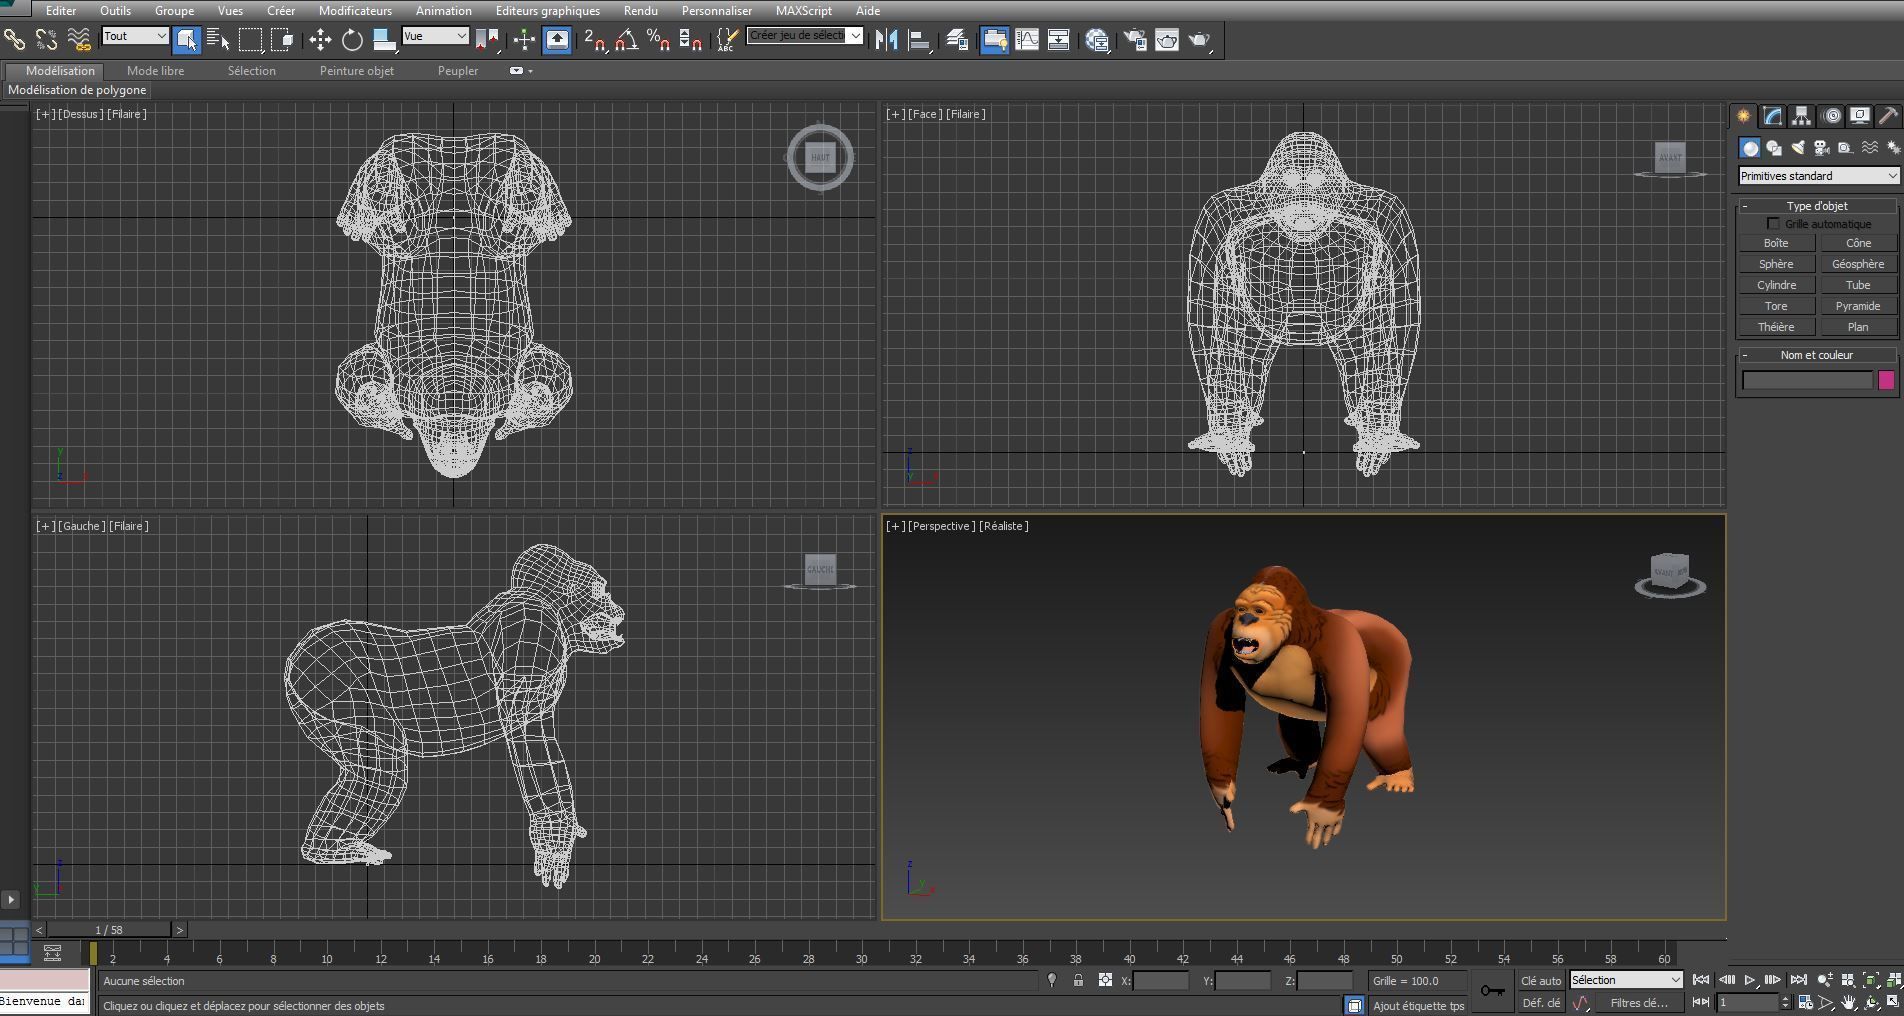This screenshot has width=1904, height=1016.
Task: Toggle the Window/Crossing selection mode
Action: pyautogui.click(x=283, y=40)
